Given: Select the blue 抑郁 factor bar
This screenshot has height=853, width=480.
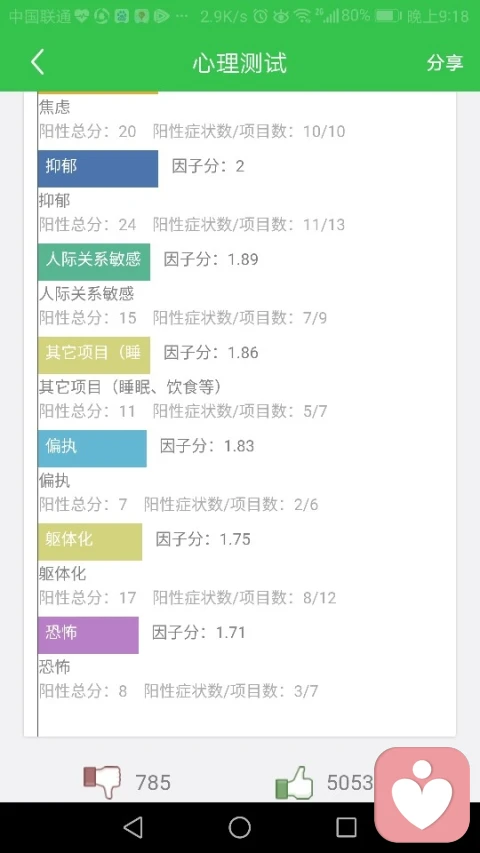Looking at the screenshot, I should [98, 169].
